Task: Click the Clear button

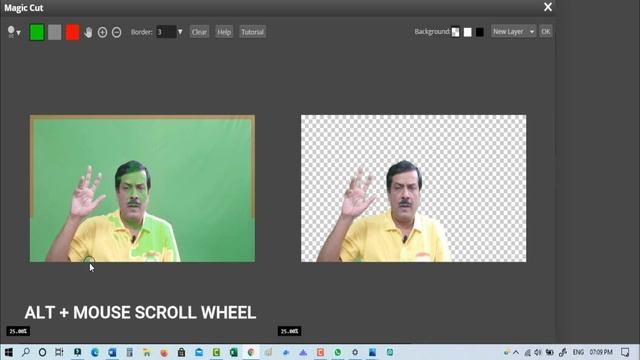Action: click(x=199, y=32)
